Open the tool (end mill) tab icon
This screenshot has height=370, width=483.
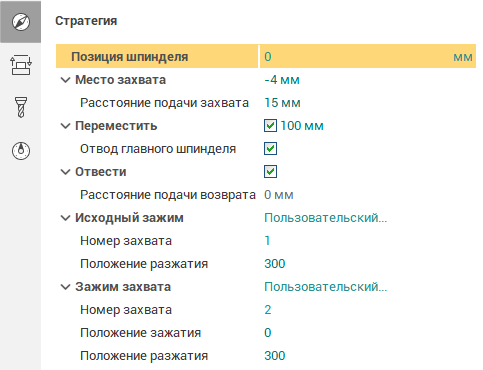[21, 107]
